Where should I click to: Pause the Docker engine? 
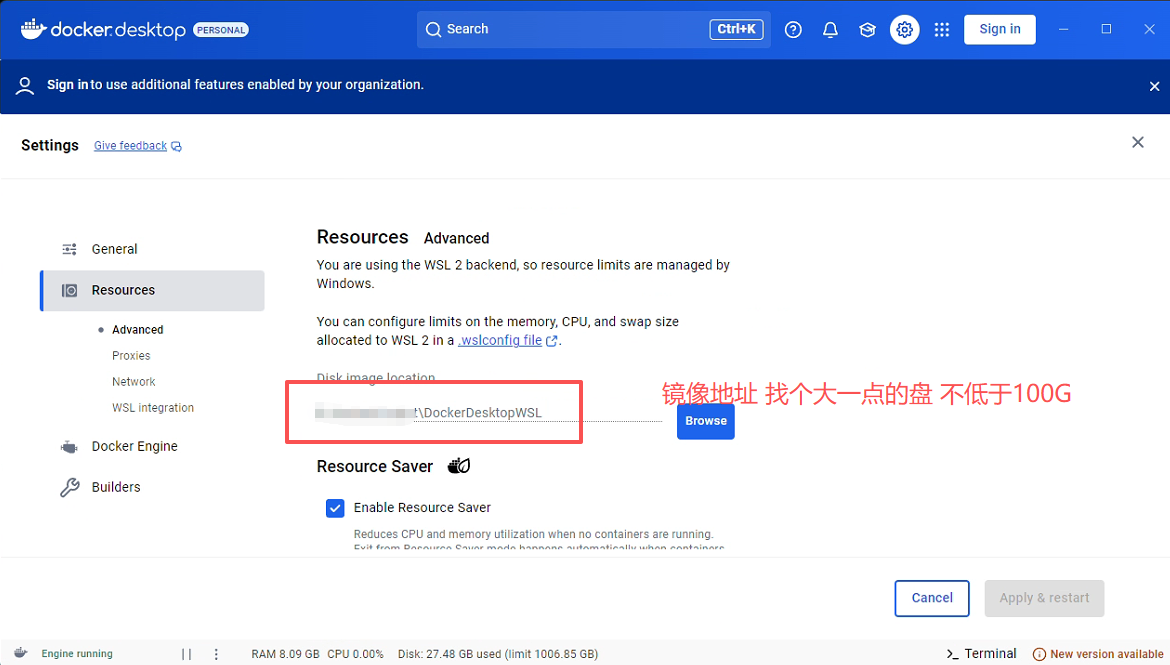187,654
